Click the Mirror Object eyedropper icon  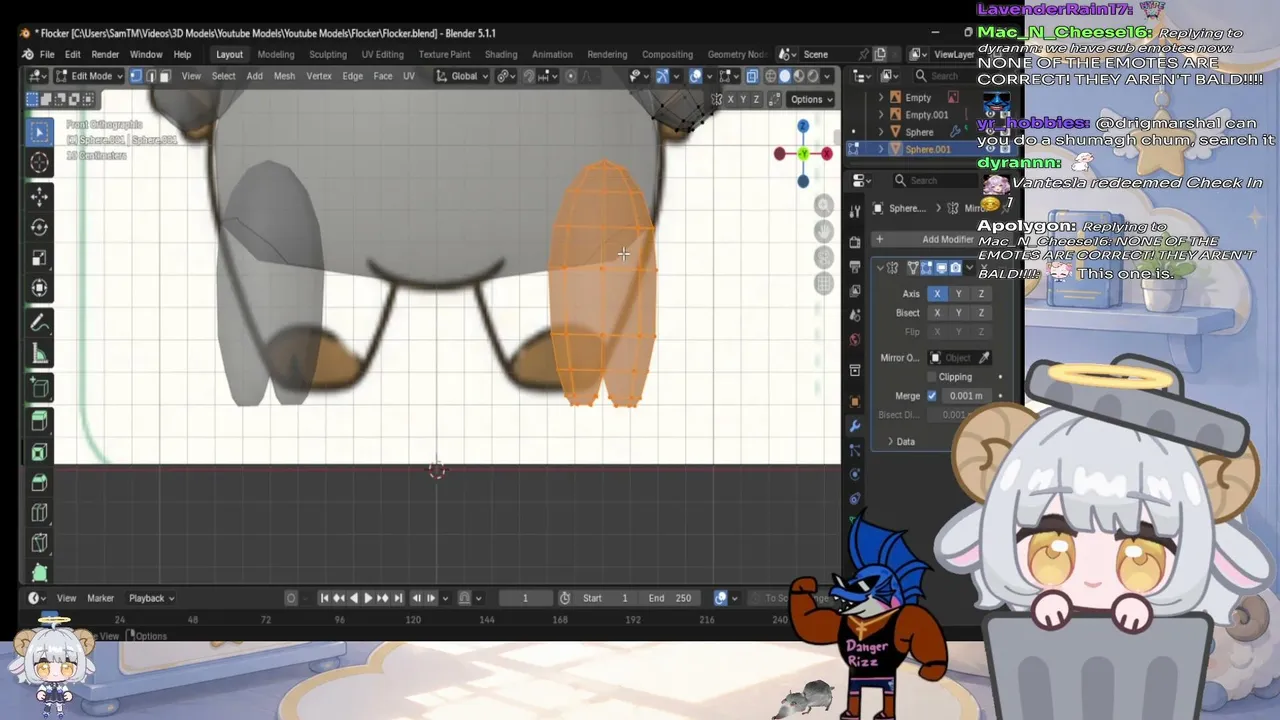(x=984, y=358)
